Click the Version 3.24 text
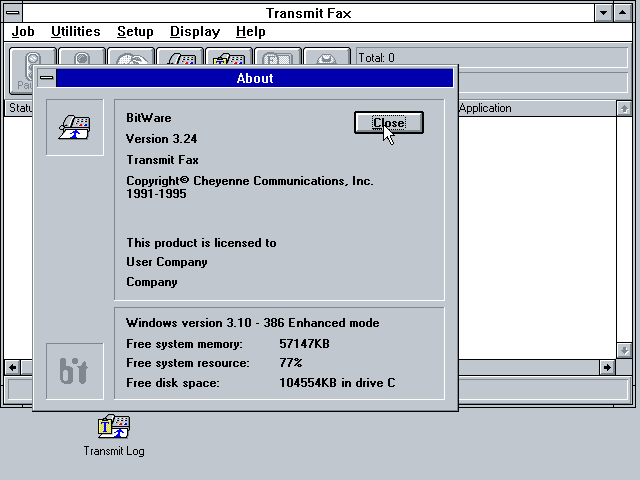Screen dimensions: 640x480 (162, 139)
